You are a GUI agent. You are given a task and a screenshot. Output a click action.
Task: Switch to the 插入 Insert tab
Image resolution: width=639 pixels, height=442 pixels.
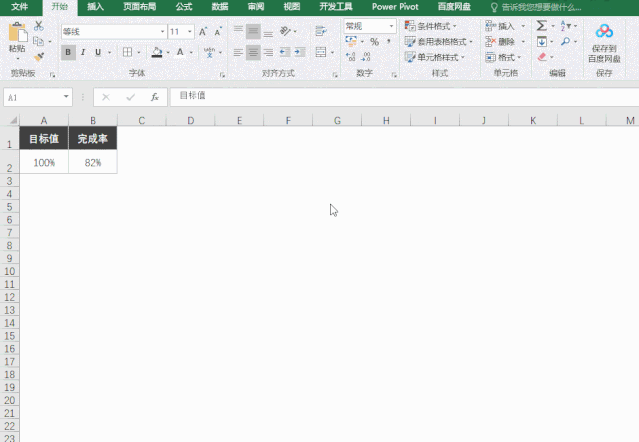click(95, 7)
